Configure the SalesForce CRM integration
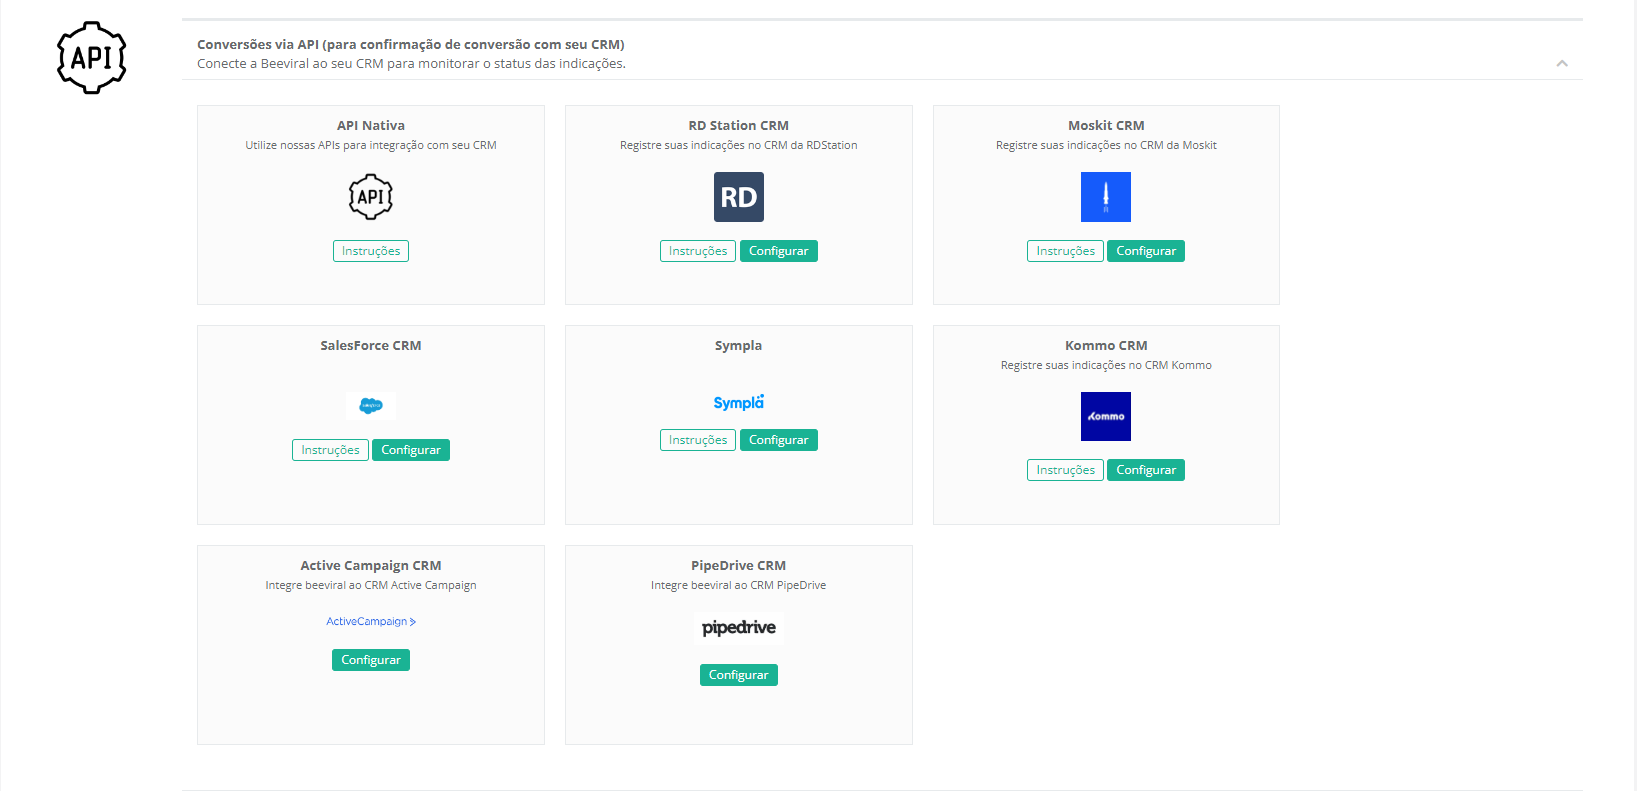 [411, 450]
